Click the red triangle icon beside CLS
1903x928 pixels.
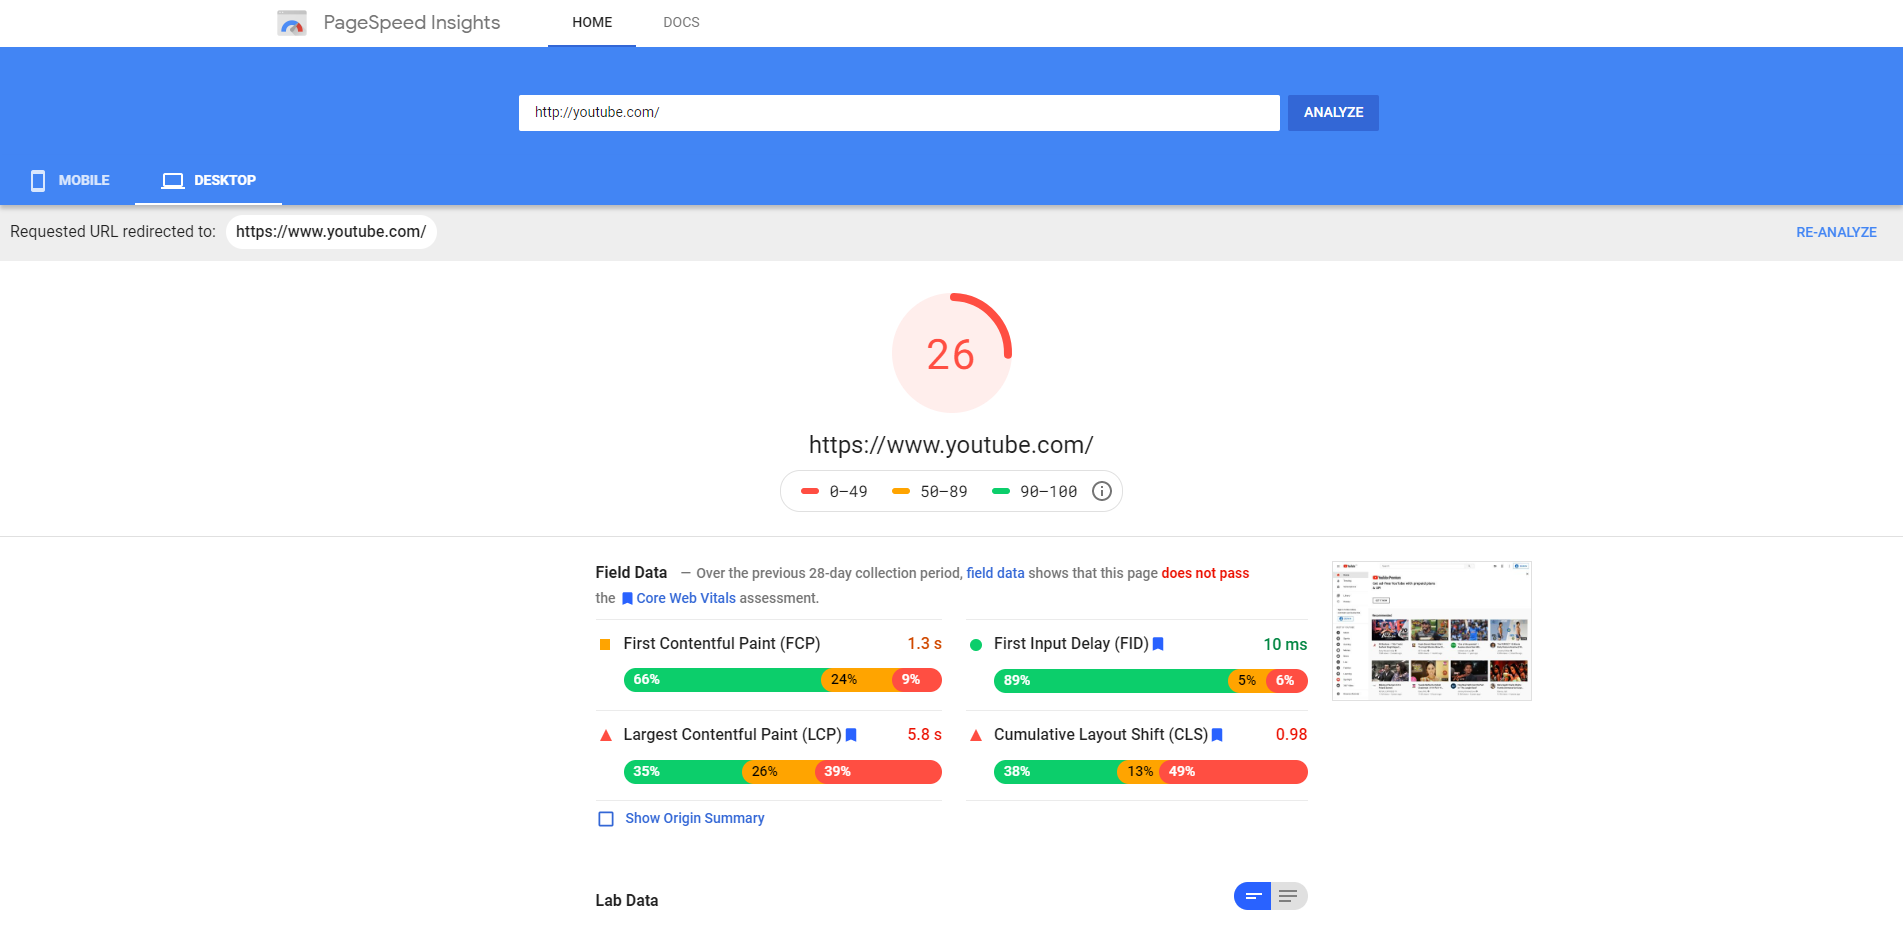coord(976,735)
